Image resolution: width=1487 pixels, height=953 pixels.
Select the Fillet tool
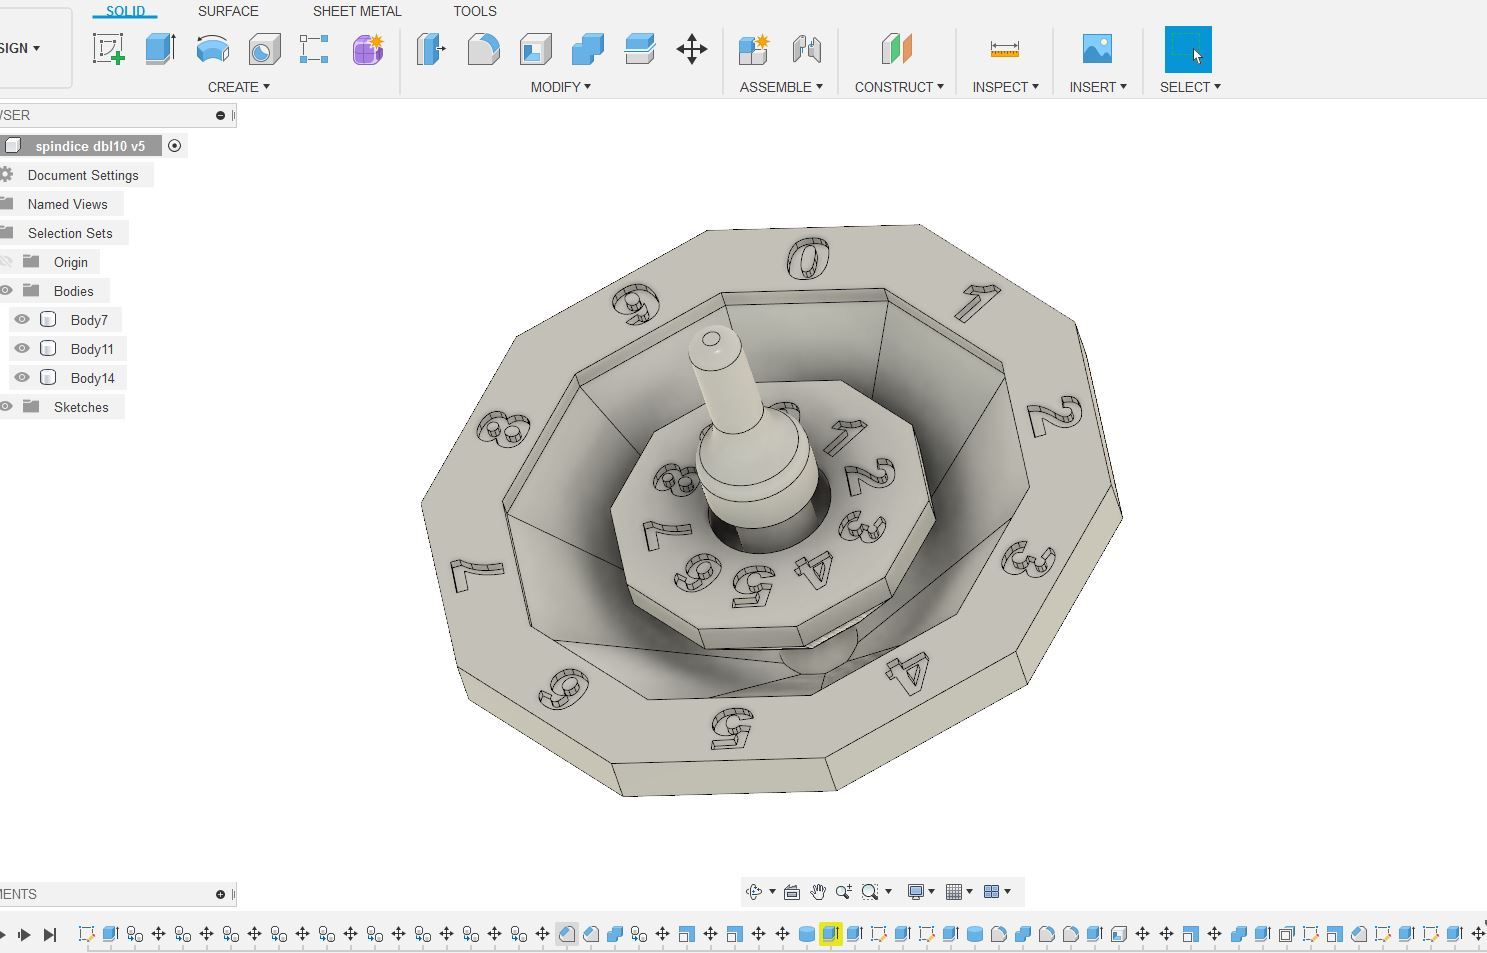coord(483,48)
